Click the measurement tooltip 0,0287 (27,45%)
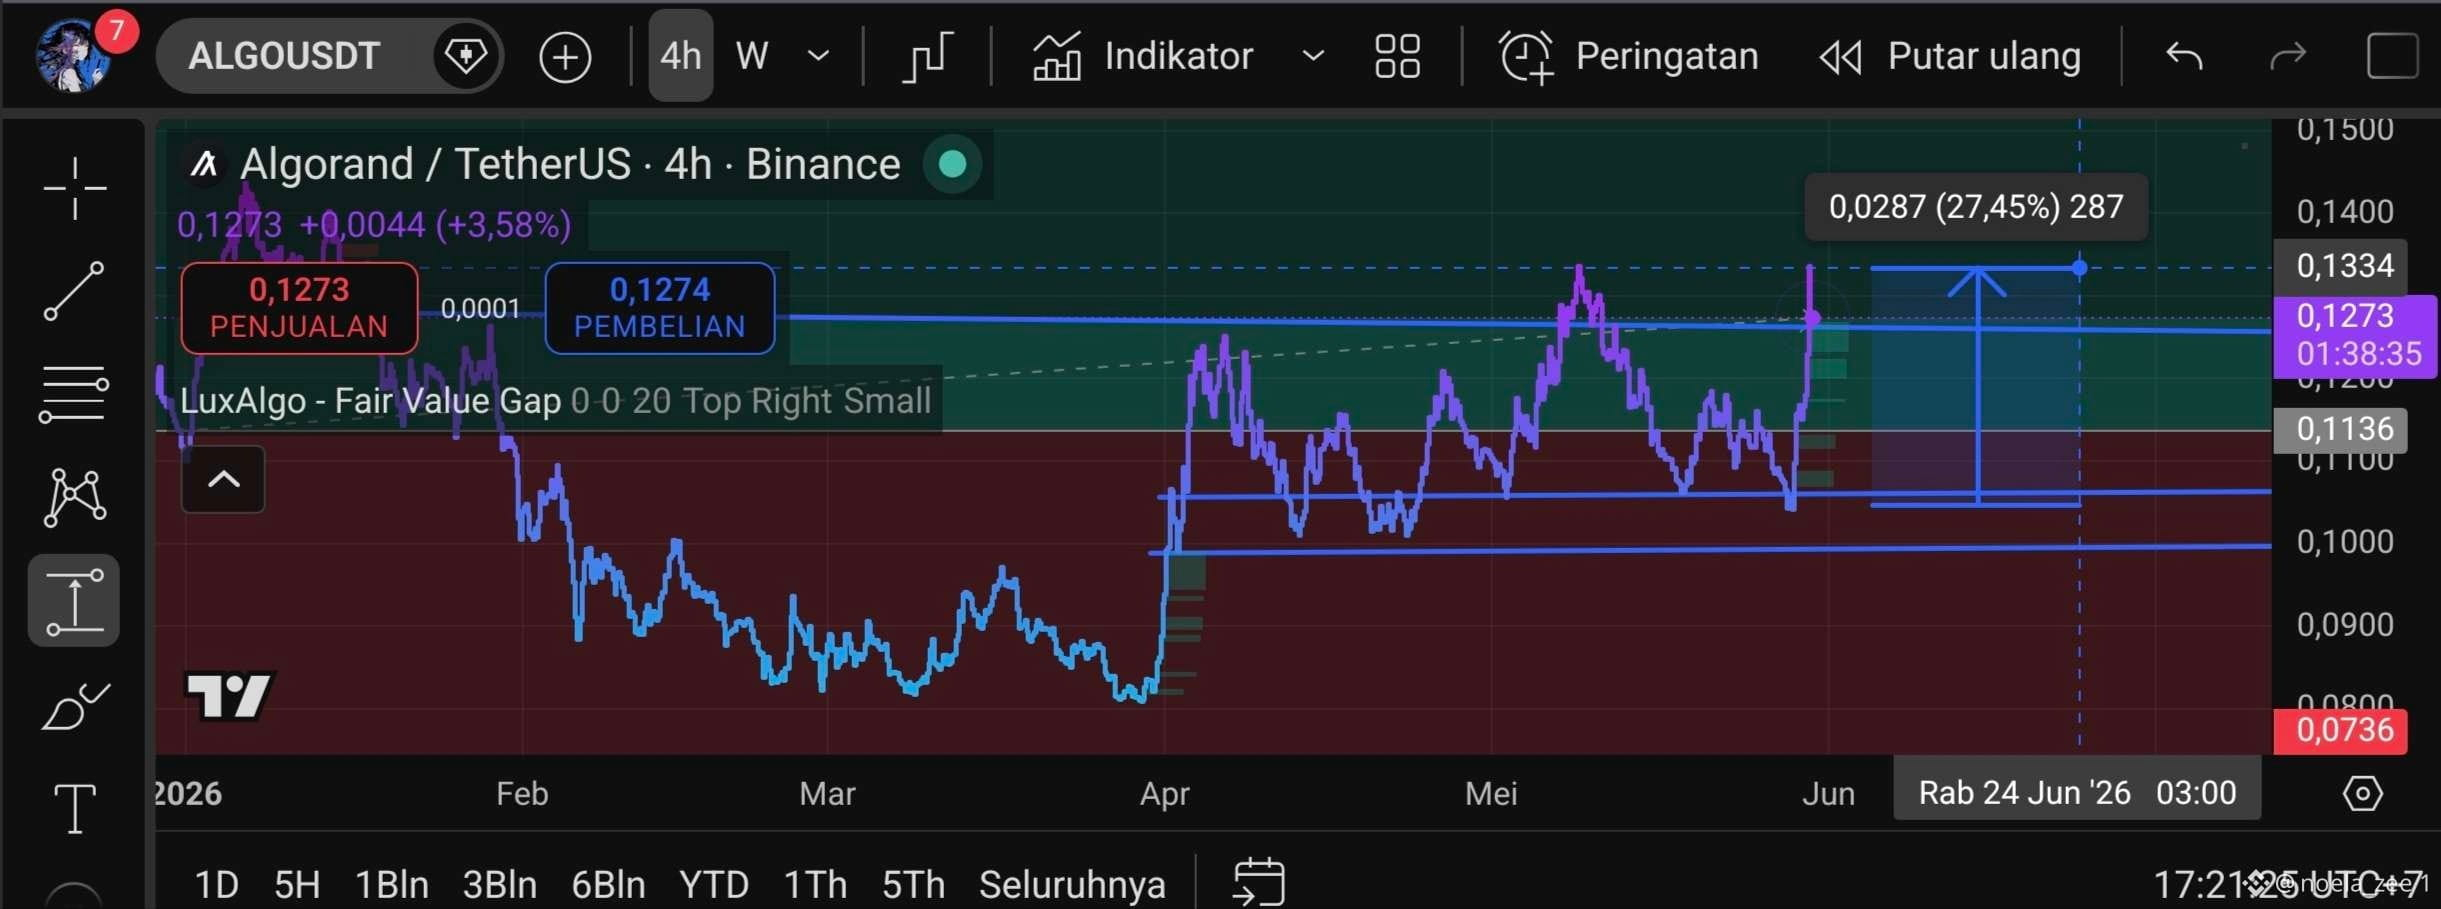This screenshot has width=2441, height=909. pyautogui.click(x=1976, y=207)
